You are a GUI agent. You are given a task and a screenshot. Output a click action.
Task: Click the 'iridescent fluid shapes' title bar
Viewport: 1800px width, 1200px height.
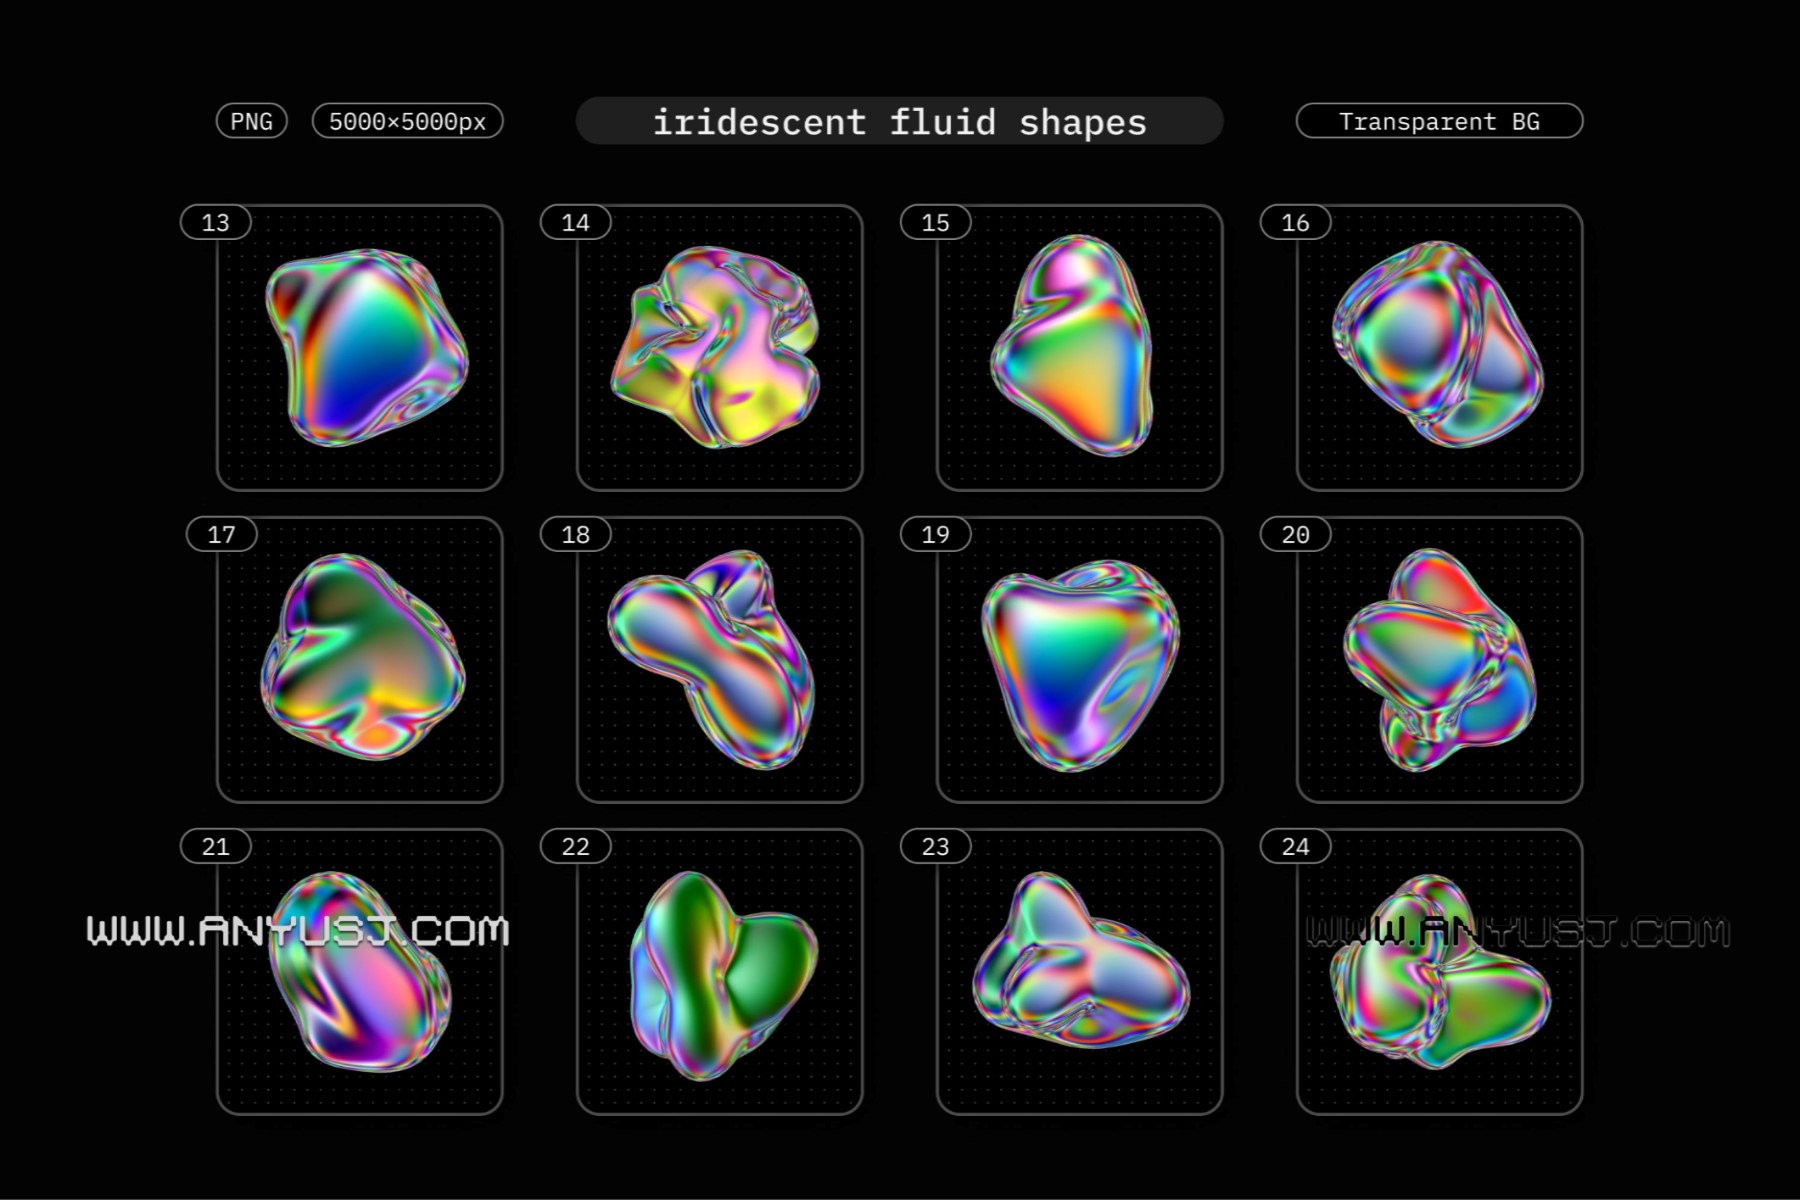tap(899, 121)
